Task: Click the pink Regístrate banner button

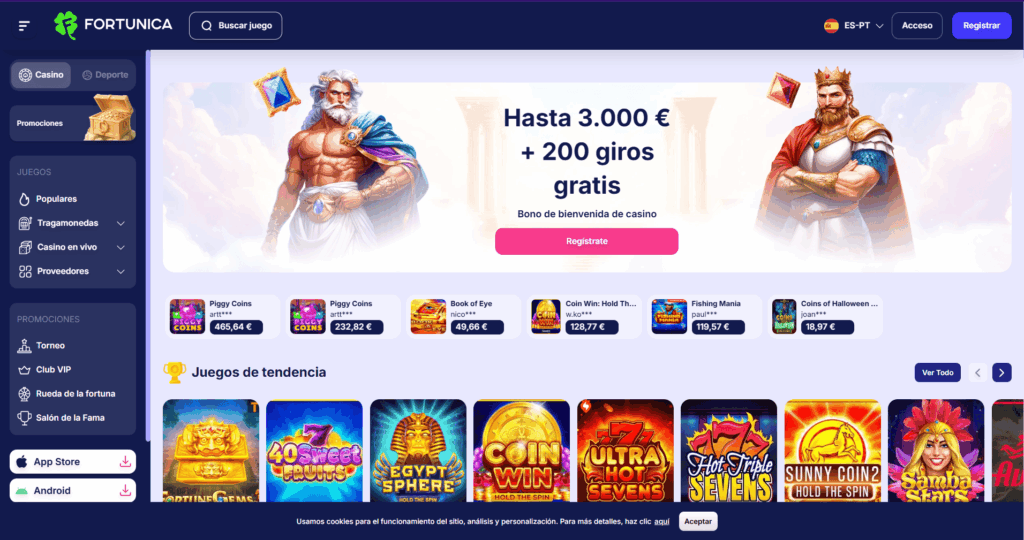Action: point(586,242)
